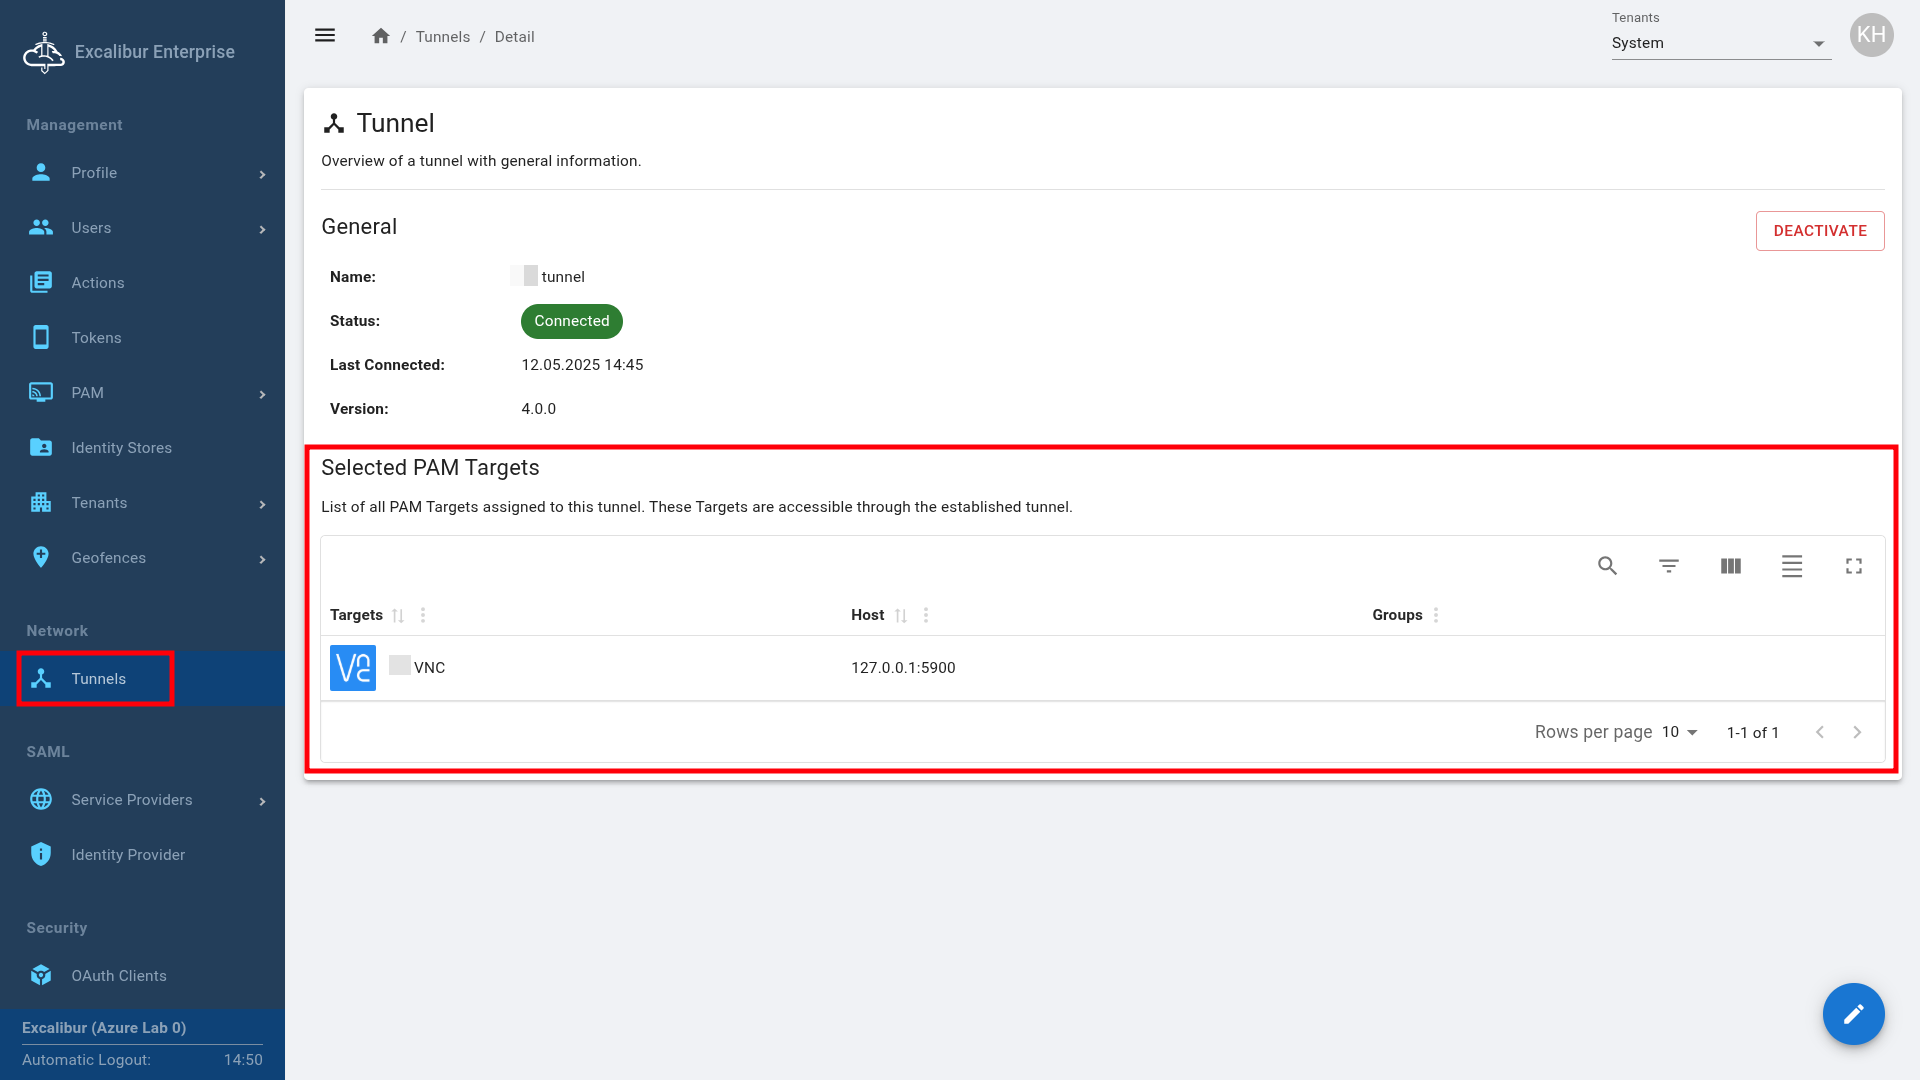Toggle fullscreen table view icon
This screenshot has height=1080, width=1920.
(x=1854, y=566)
